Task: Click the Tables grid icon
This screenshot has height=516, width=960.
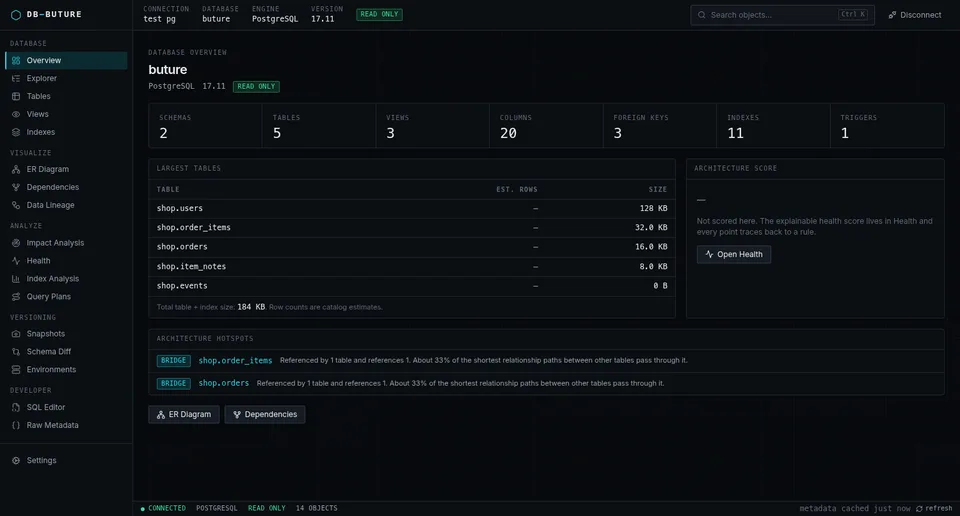Action: tap(16, 96)
